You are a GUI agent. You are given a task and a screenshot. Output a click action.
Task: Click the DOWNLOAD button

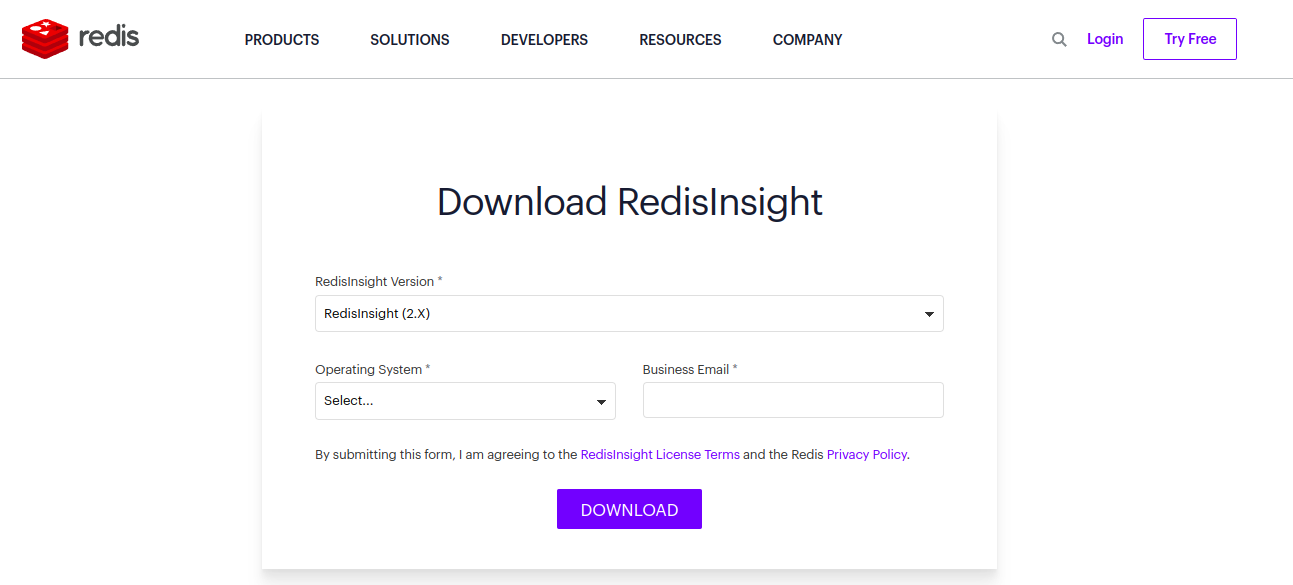629,509
